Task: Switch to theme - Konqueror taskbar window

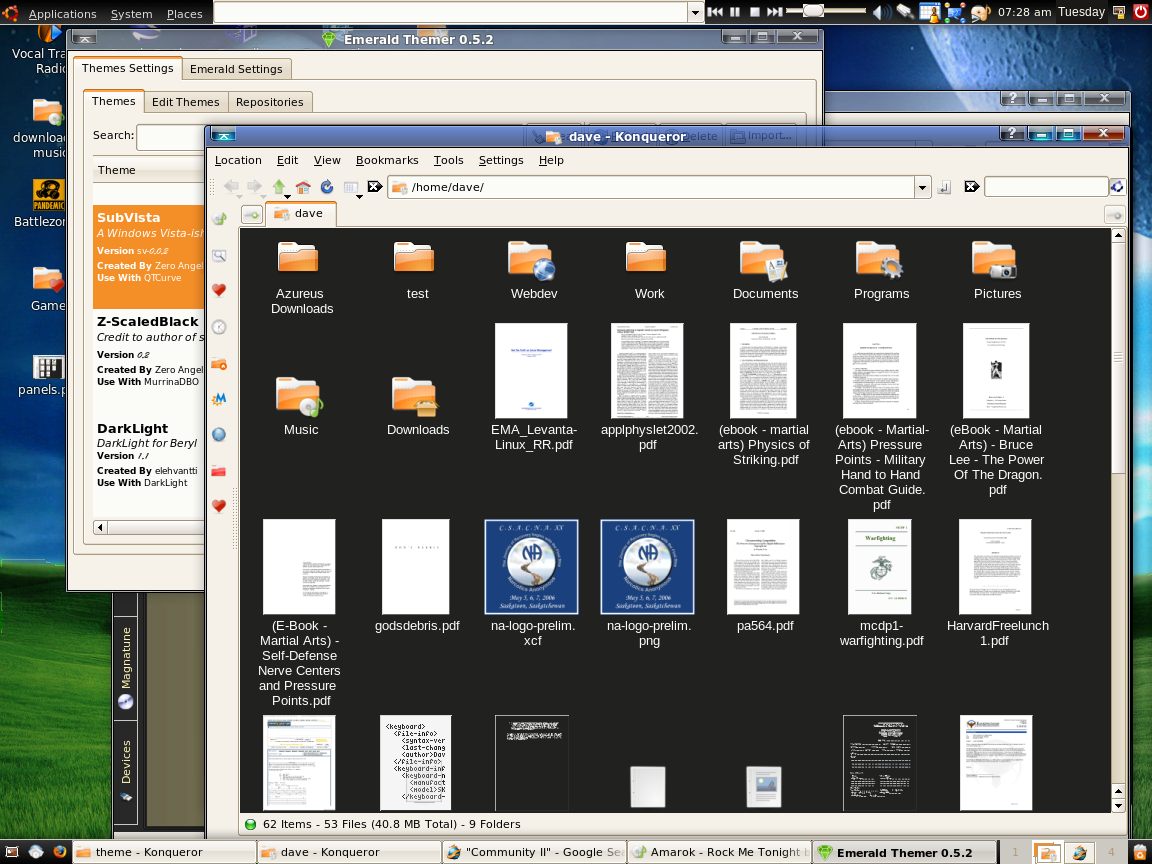Action: (x=164, y=852)
